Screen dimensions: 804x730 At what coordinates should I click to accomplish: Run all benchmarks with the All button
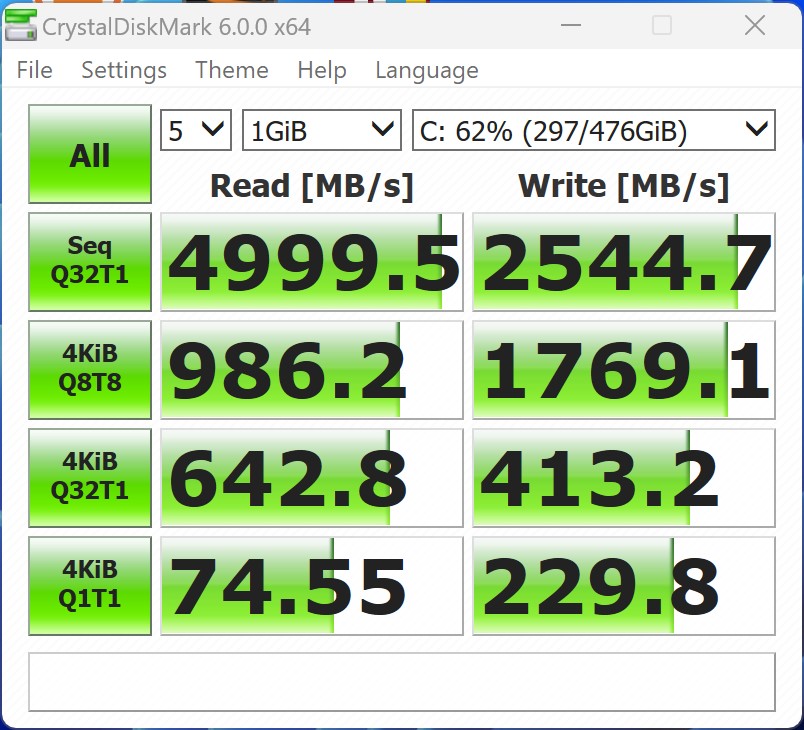(x=90, y=154)
